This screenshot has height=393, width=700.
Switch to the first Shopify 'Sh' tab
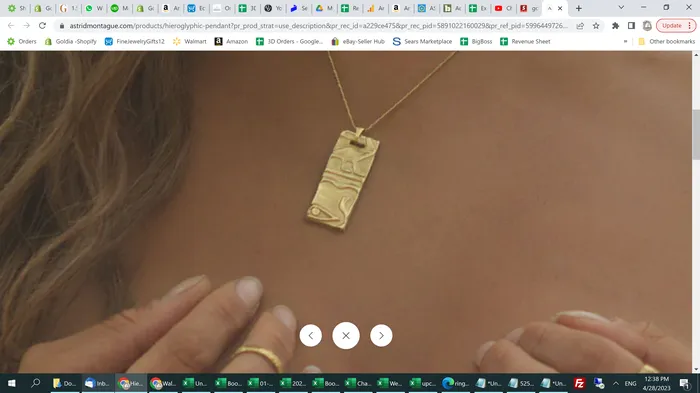(17, 8)
